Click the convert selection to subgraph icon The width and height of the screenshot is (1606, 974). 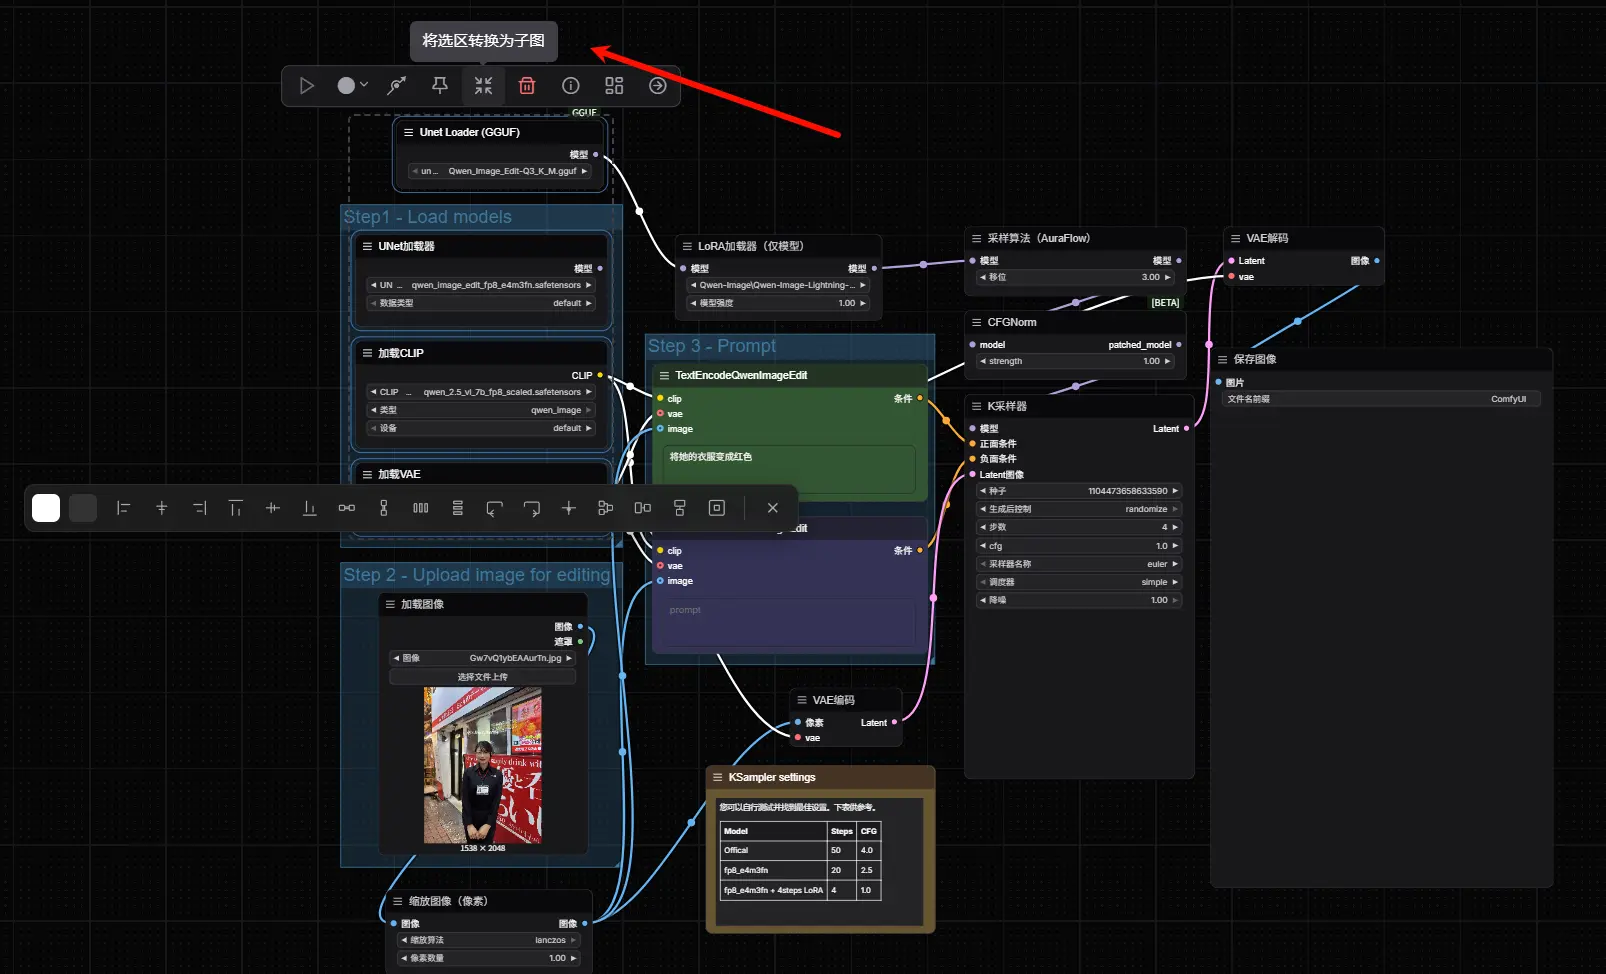pos(483,86)
